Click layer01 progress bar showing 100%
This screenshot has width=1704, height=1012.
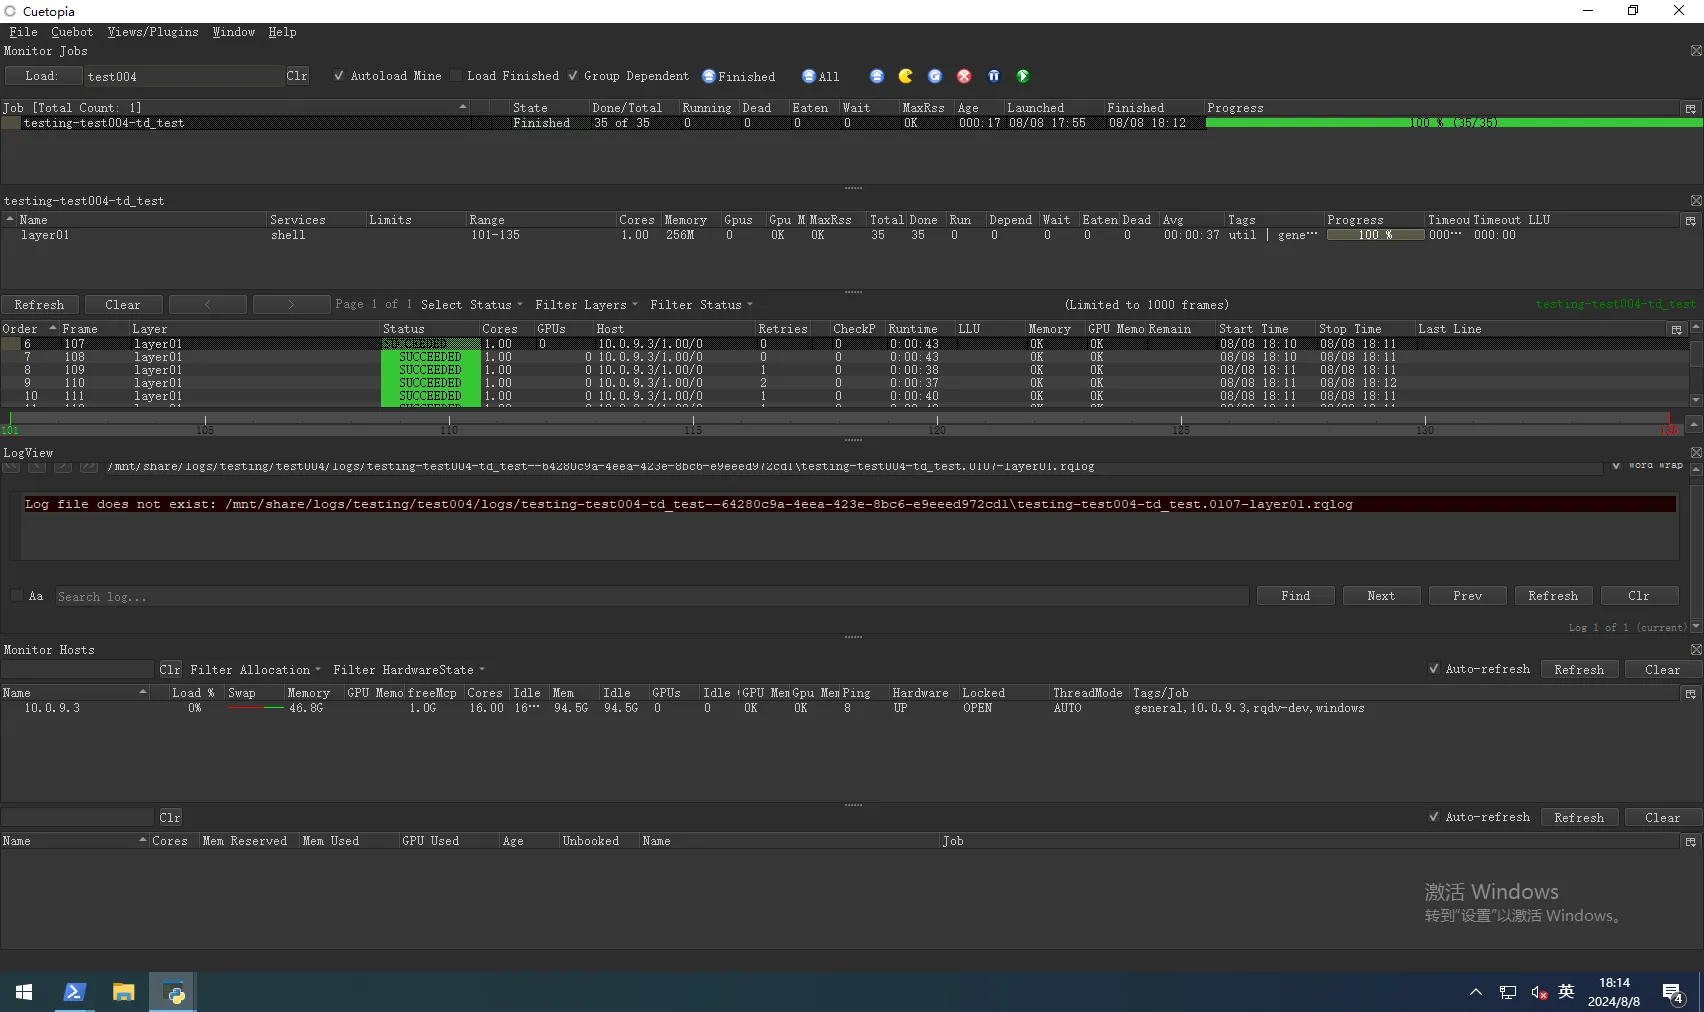point(1375,235)
